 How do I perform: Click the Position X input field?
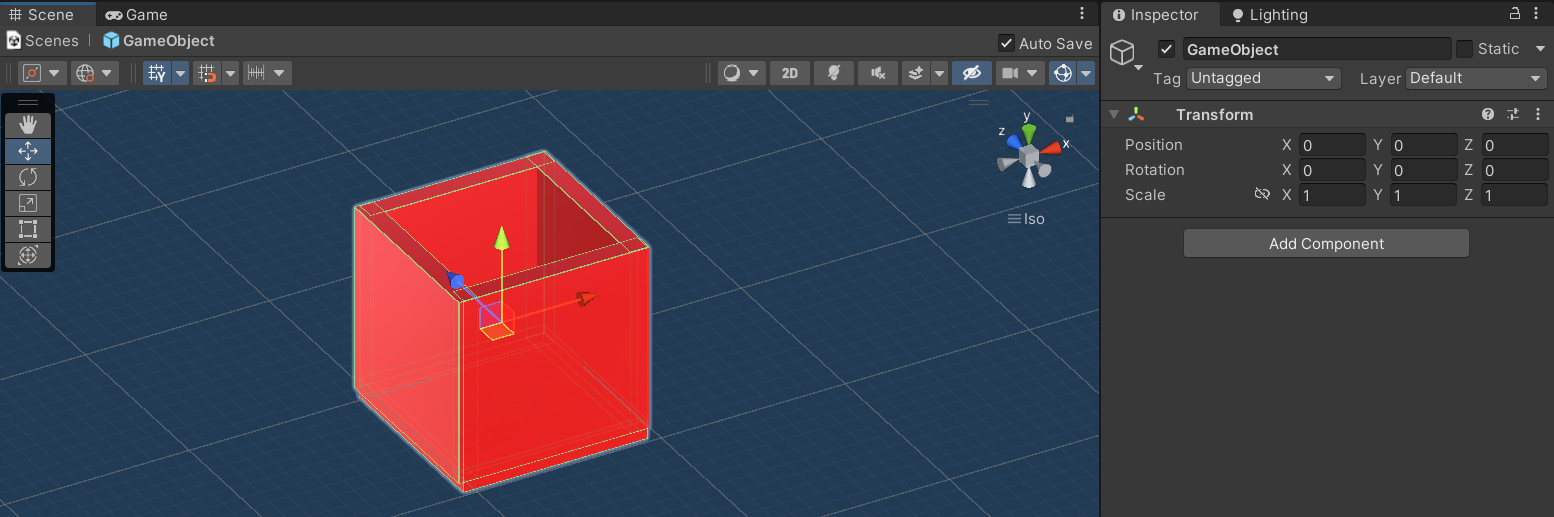1332,145
